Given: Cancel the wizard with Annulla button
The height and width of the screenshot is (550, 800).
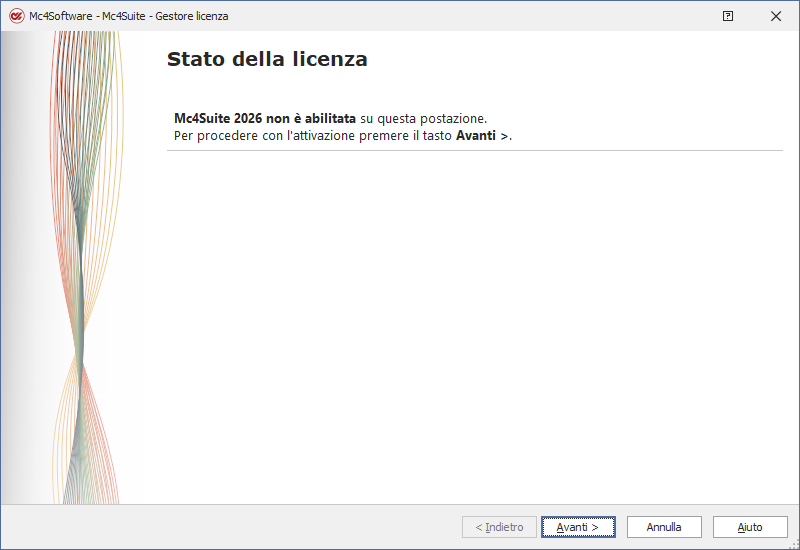Looking at the screenshot, I should [664, 527].
